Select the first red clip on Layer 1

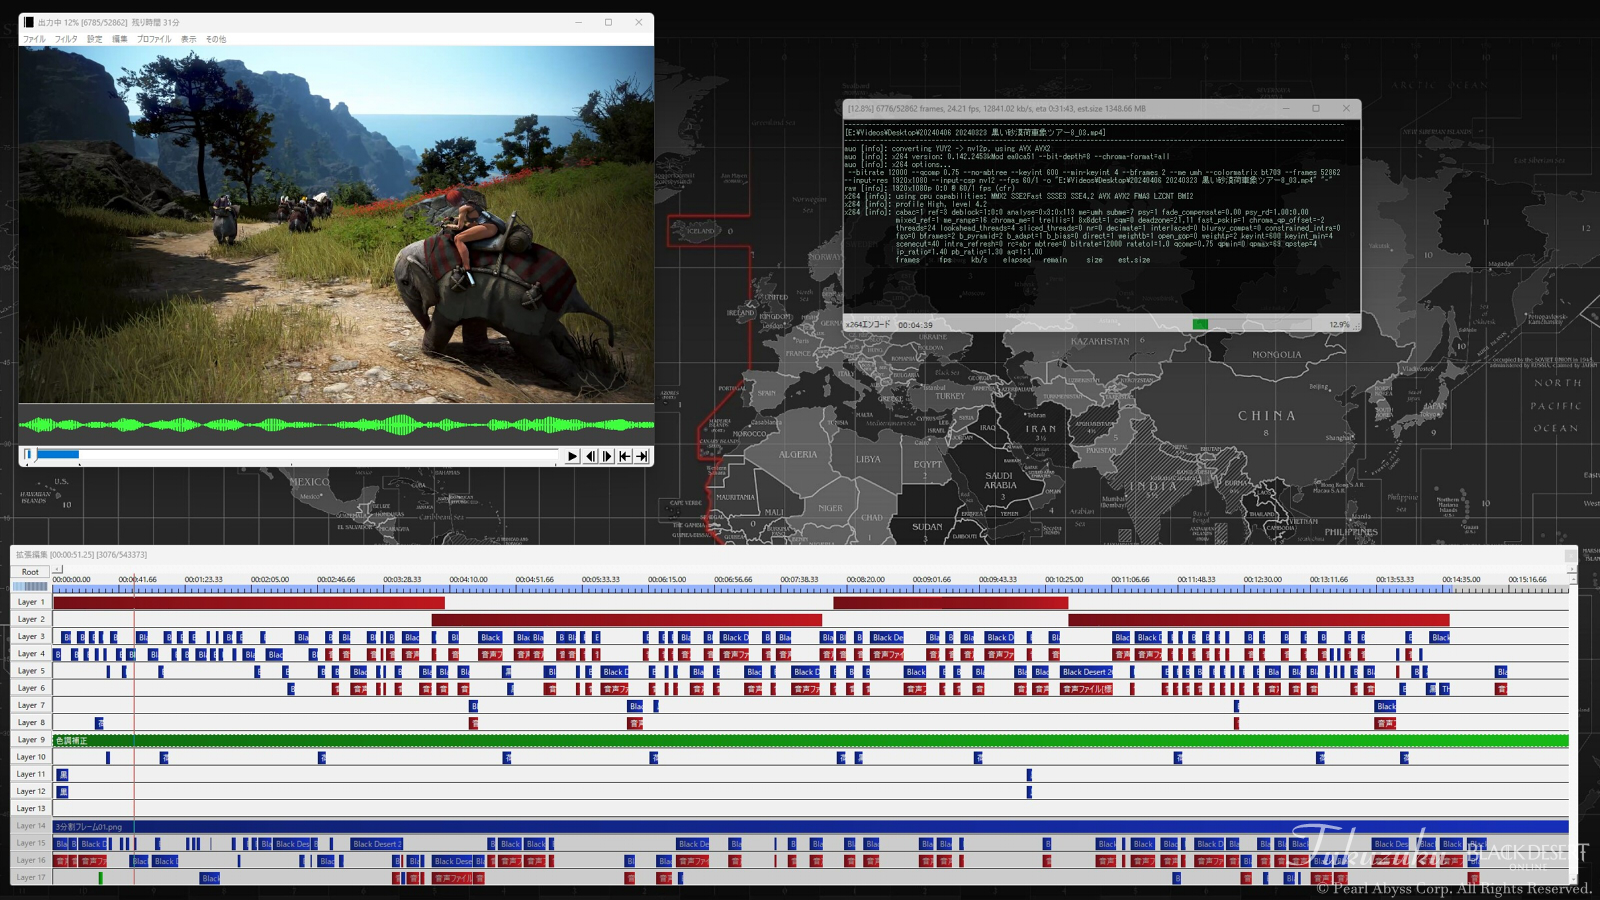pyautogui.click(x=249, y=602)
